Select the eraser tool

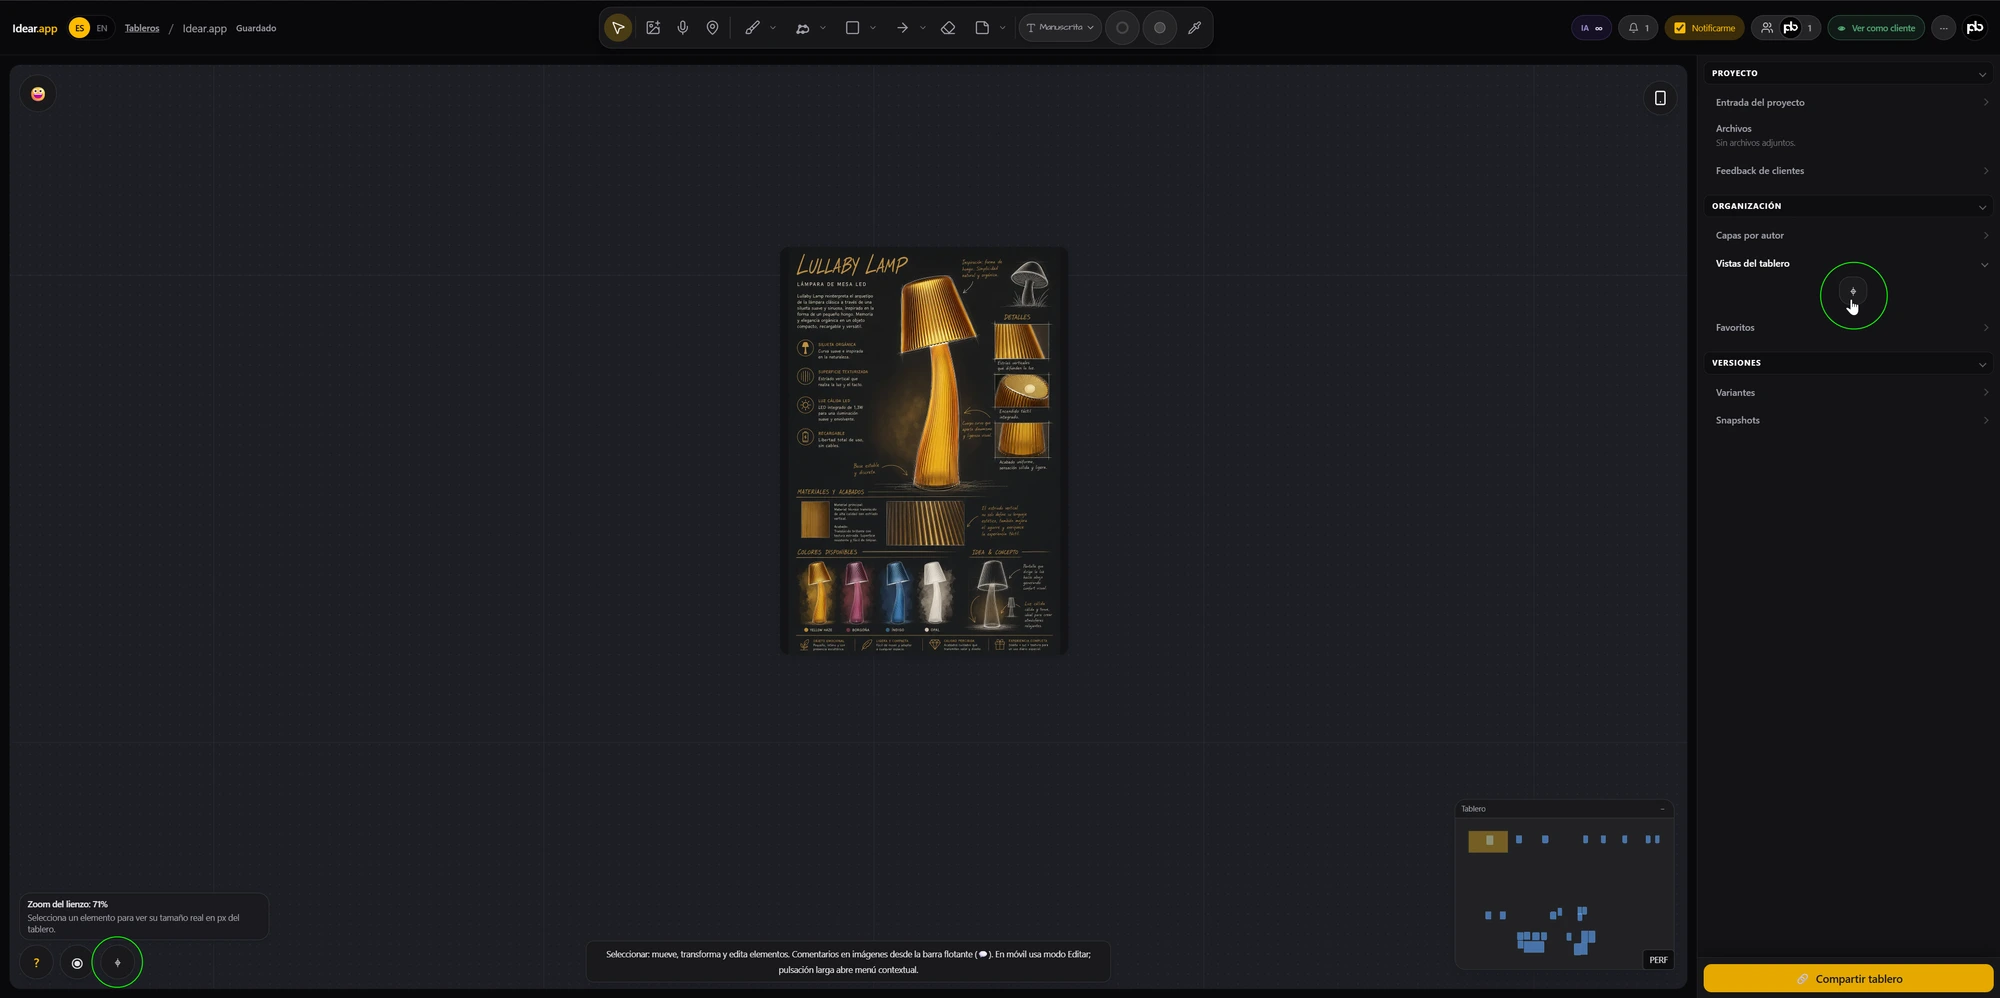tap(948, 28)
